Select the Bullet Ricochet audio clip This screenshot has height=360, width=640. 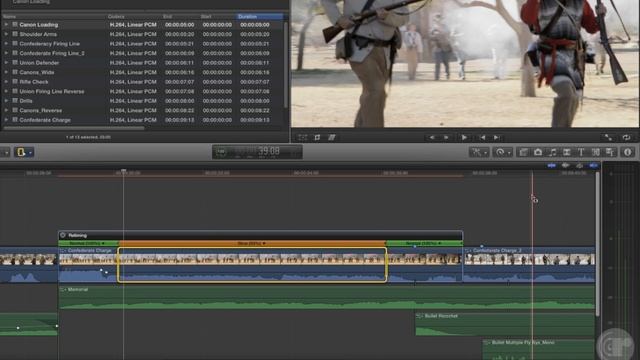pos(505,324)
